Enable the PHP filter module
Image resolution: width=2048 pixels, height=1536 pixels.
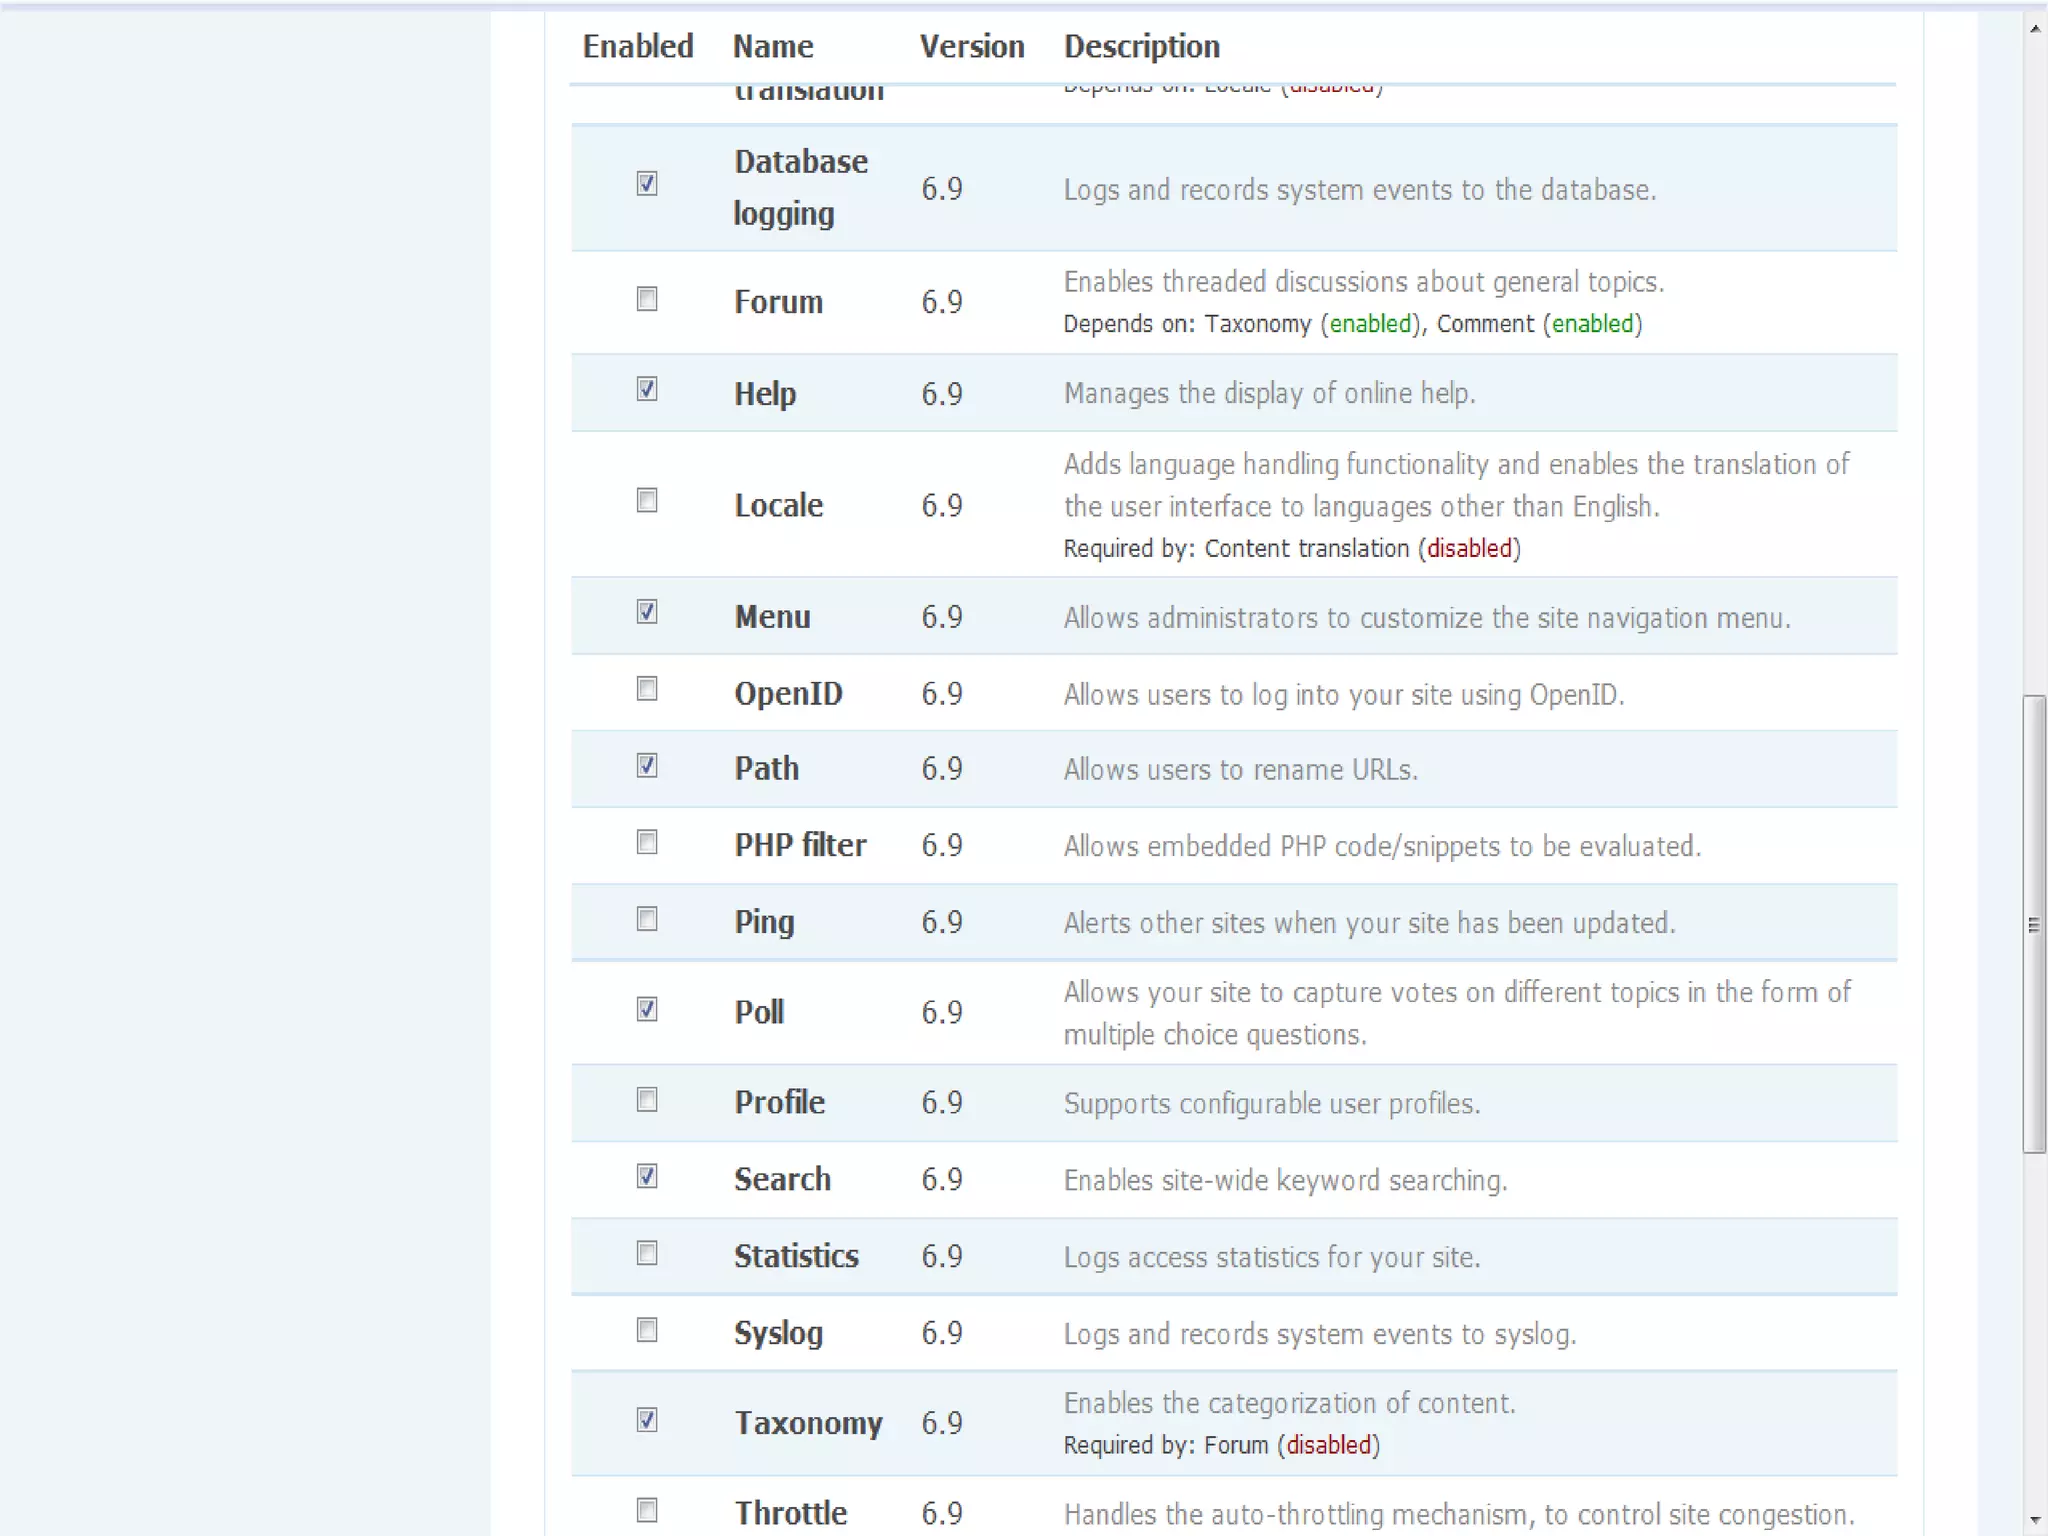coord(647,842)
